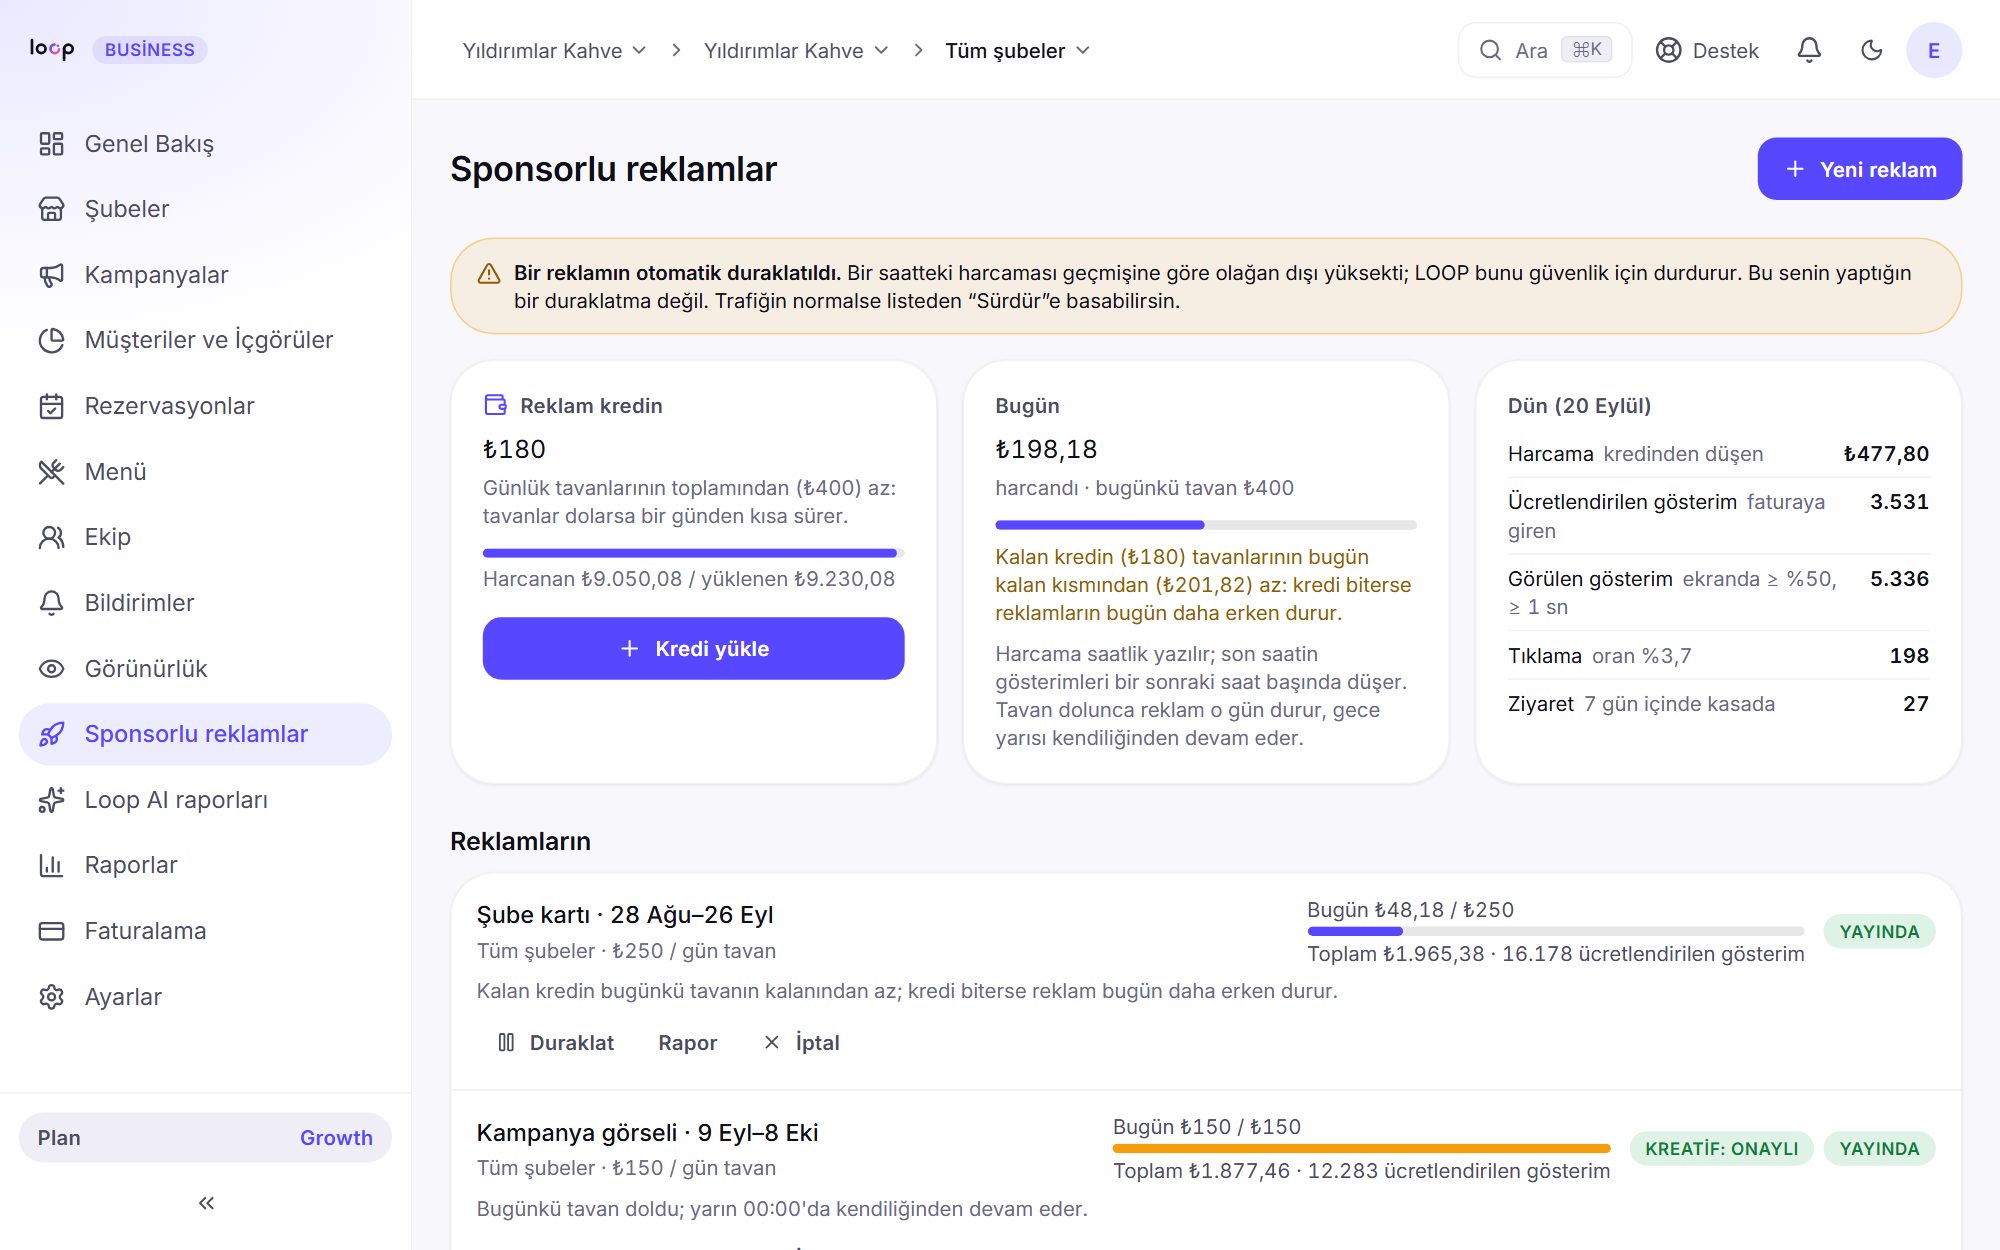This screenshot has height=1250, width=2000.
Task: Click the ₺198,18 today amount
Action: [1046, 449]
